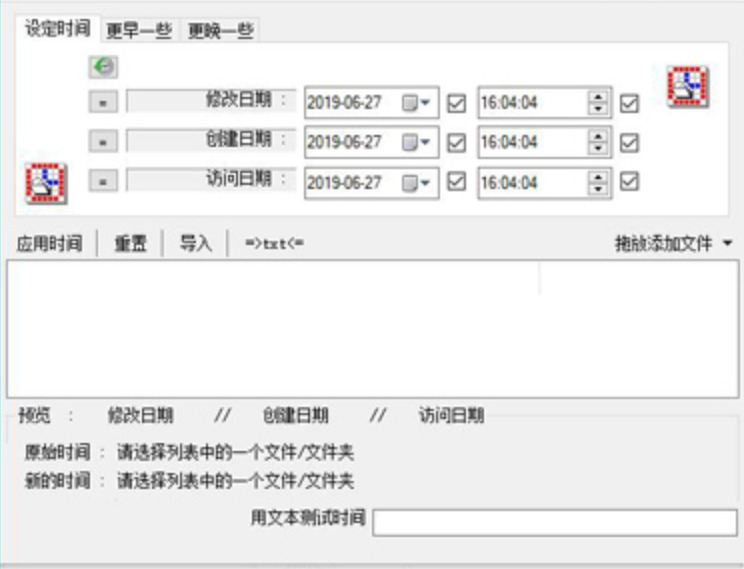Click the 导入 button

[195, 244]
